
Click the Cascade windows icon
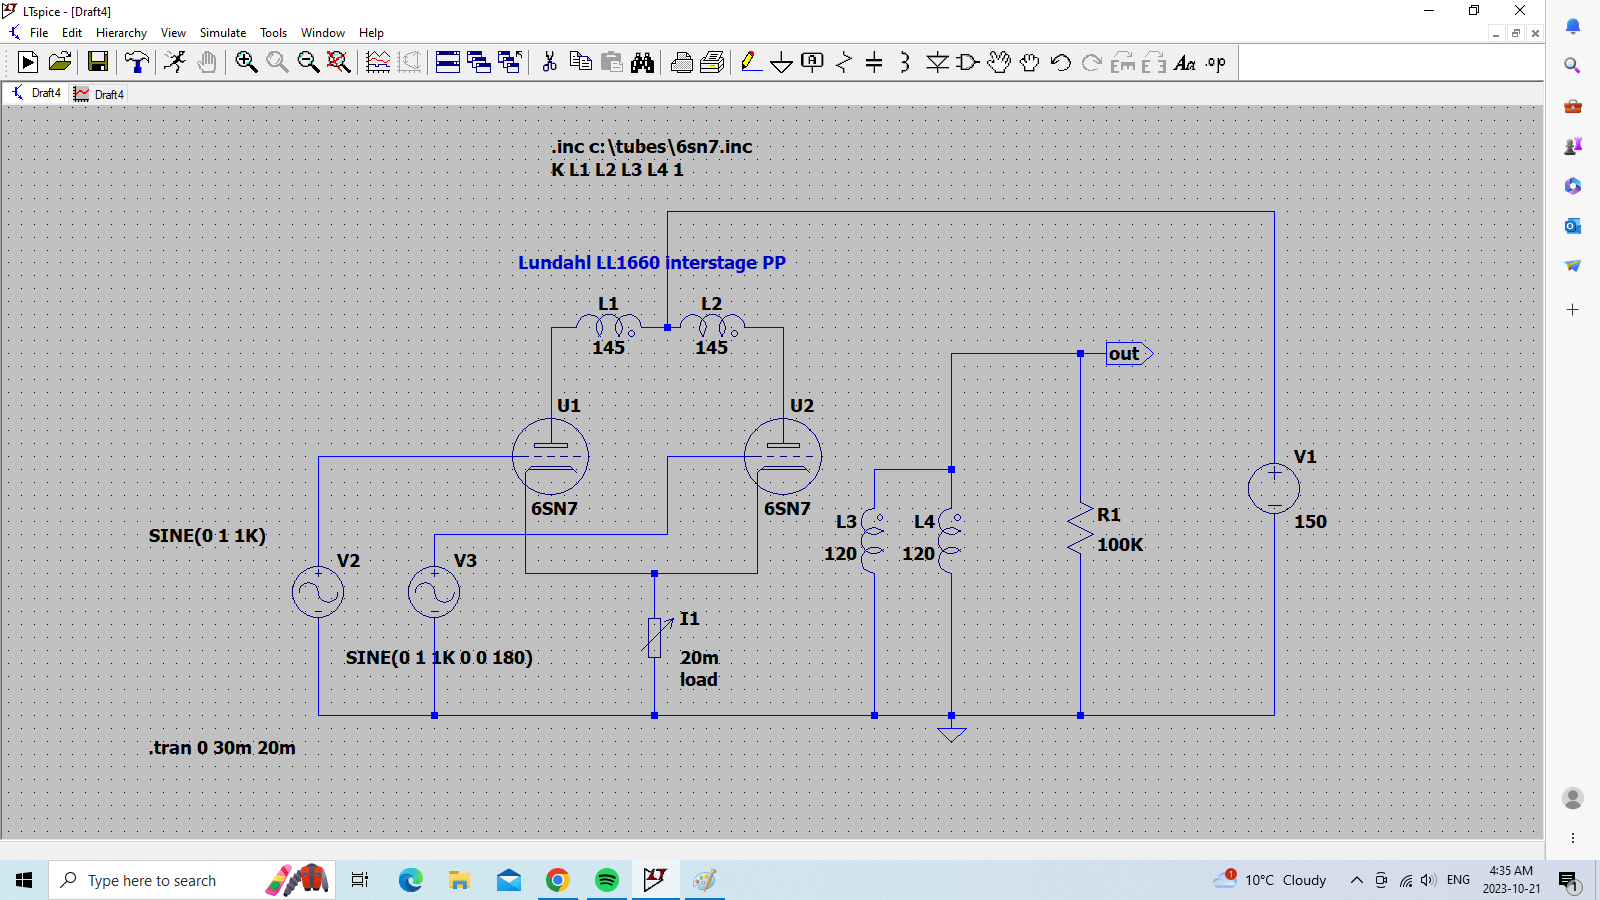coord(479,62)
